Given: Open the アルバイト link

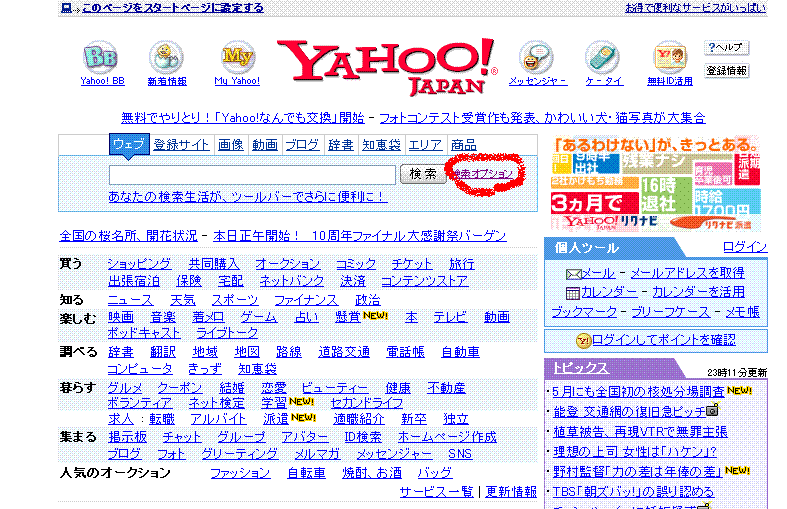Looking at the screenshot, I should (218, 419).
